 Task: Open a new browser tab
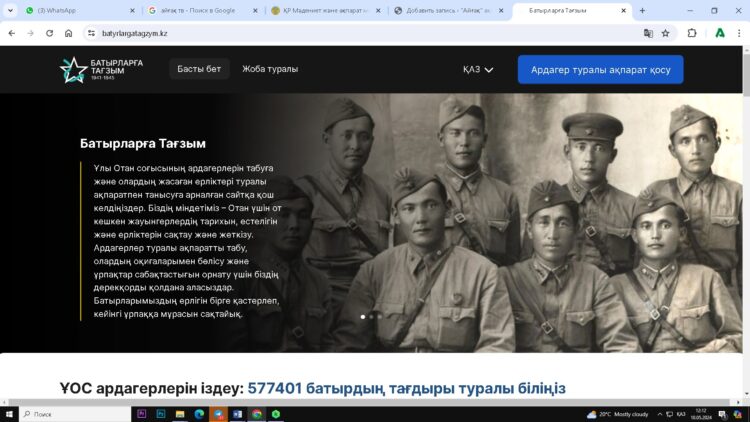[642, 11]
